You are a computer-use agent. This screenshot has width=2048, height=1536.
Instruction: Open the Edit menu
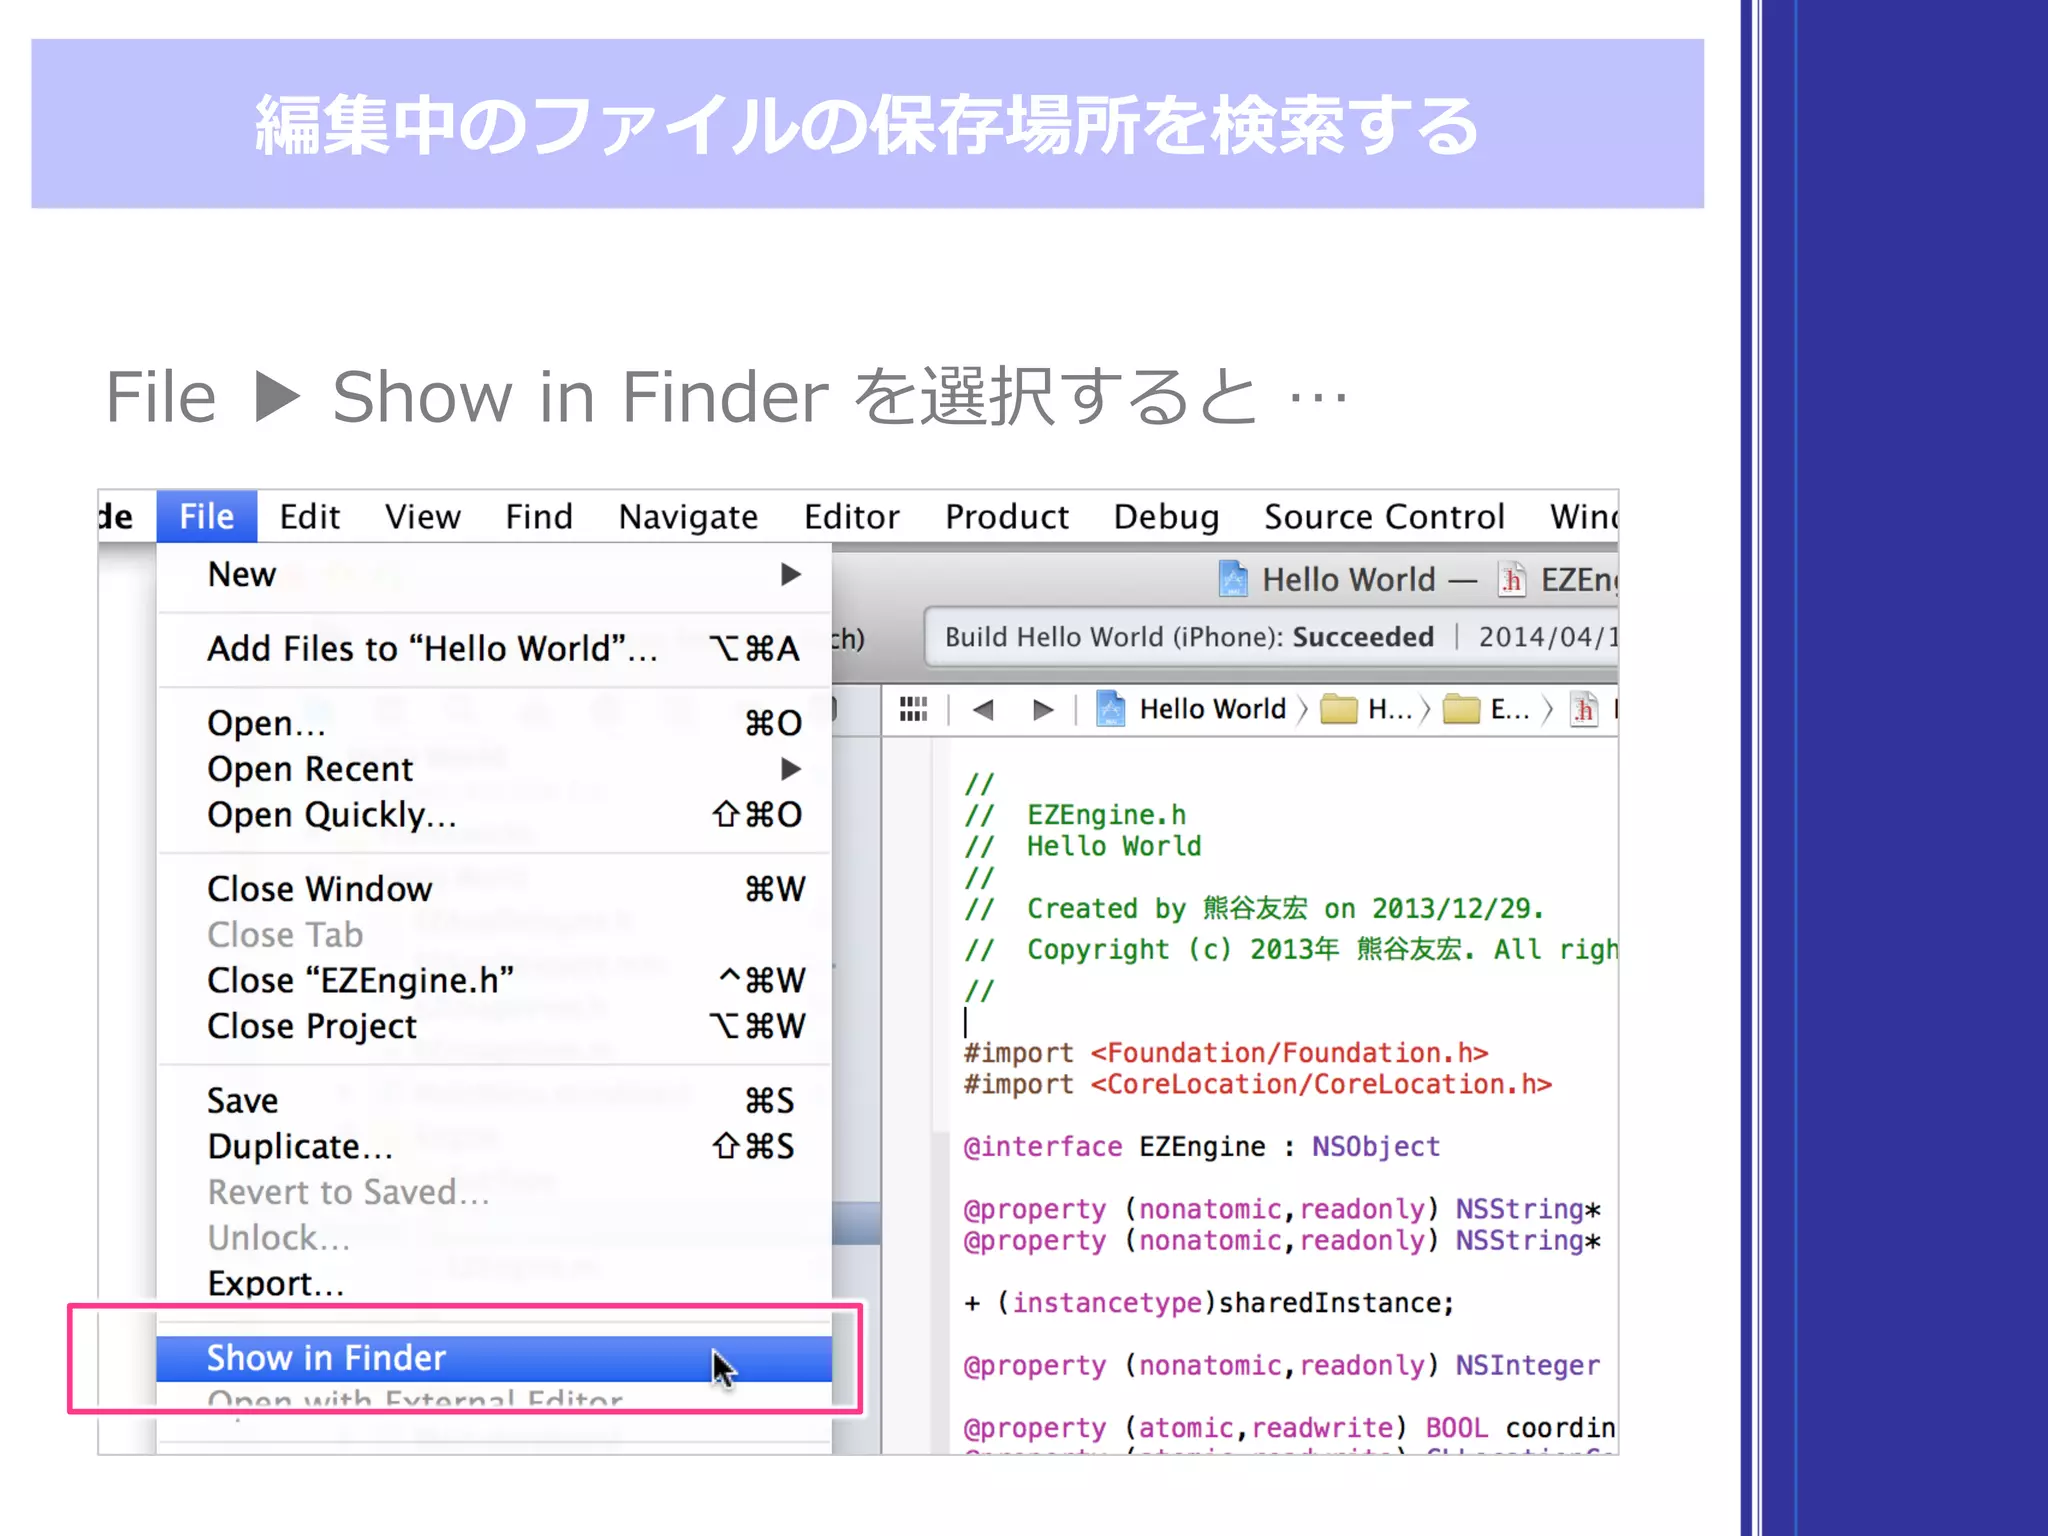click(310, 517)
